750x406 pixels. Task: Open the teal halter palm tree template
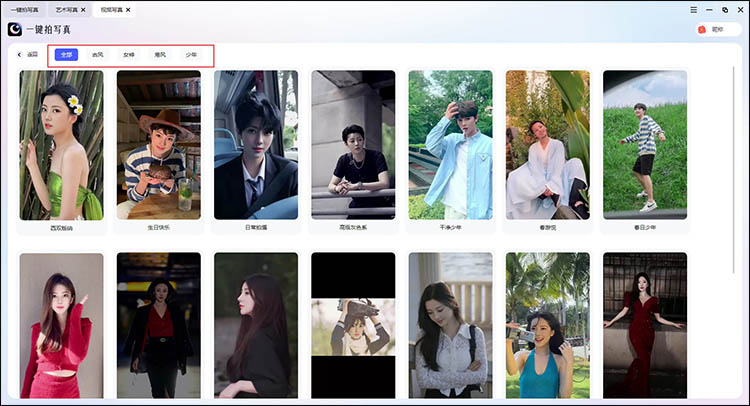pos(548,326)
